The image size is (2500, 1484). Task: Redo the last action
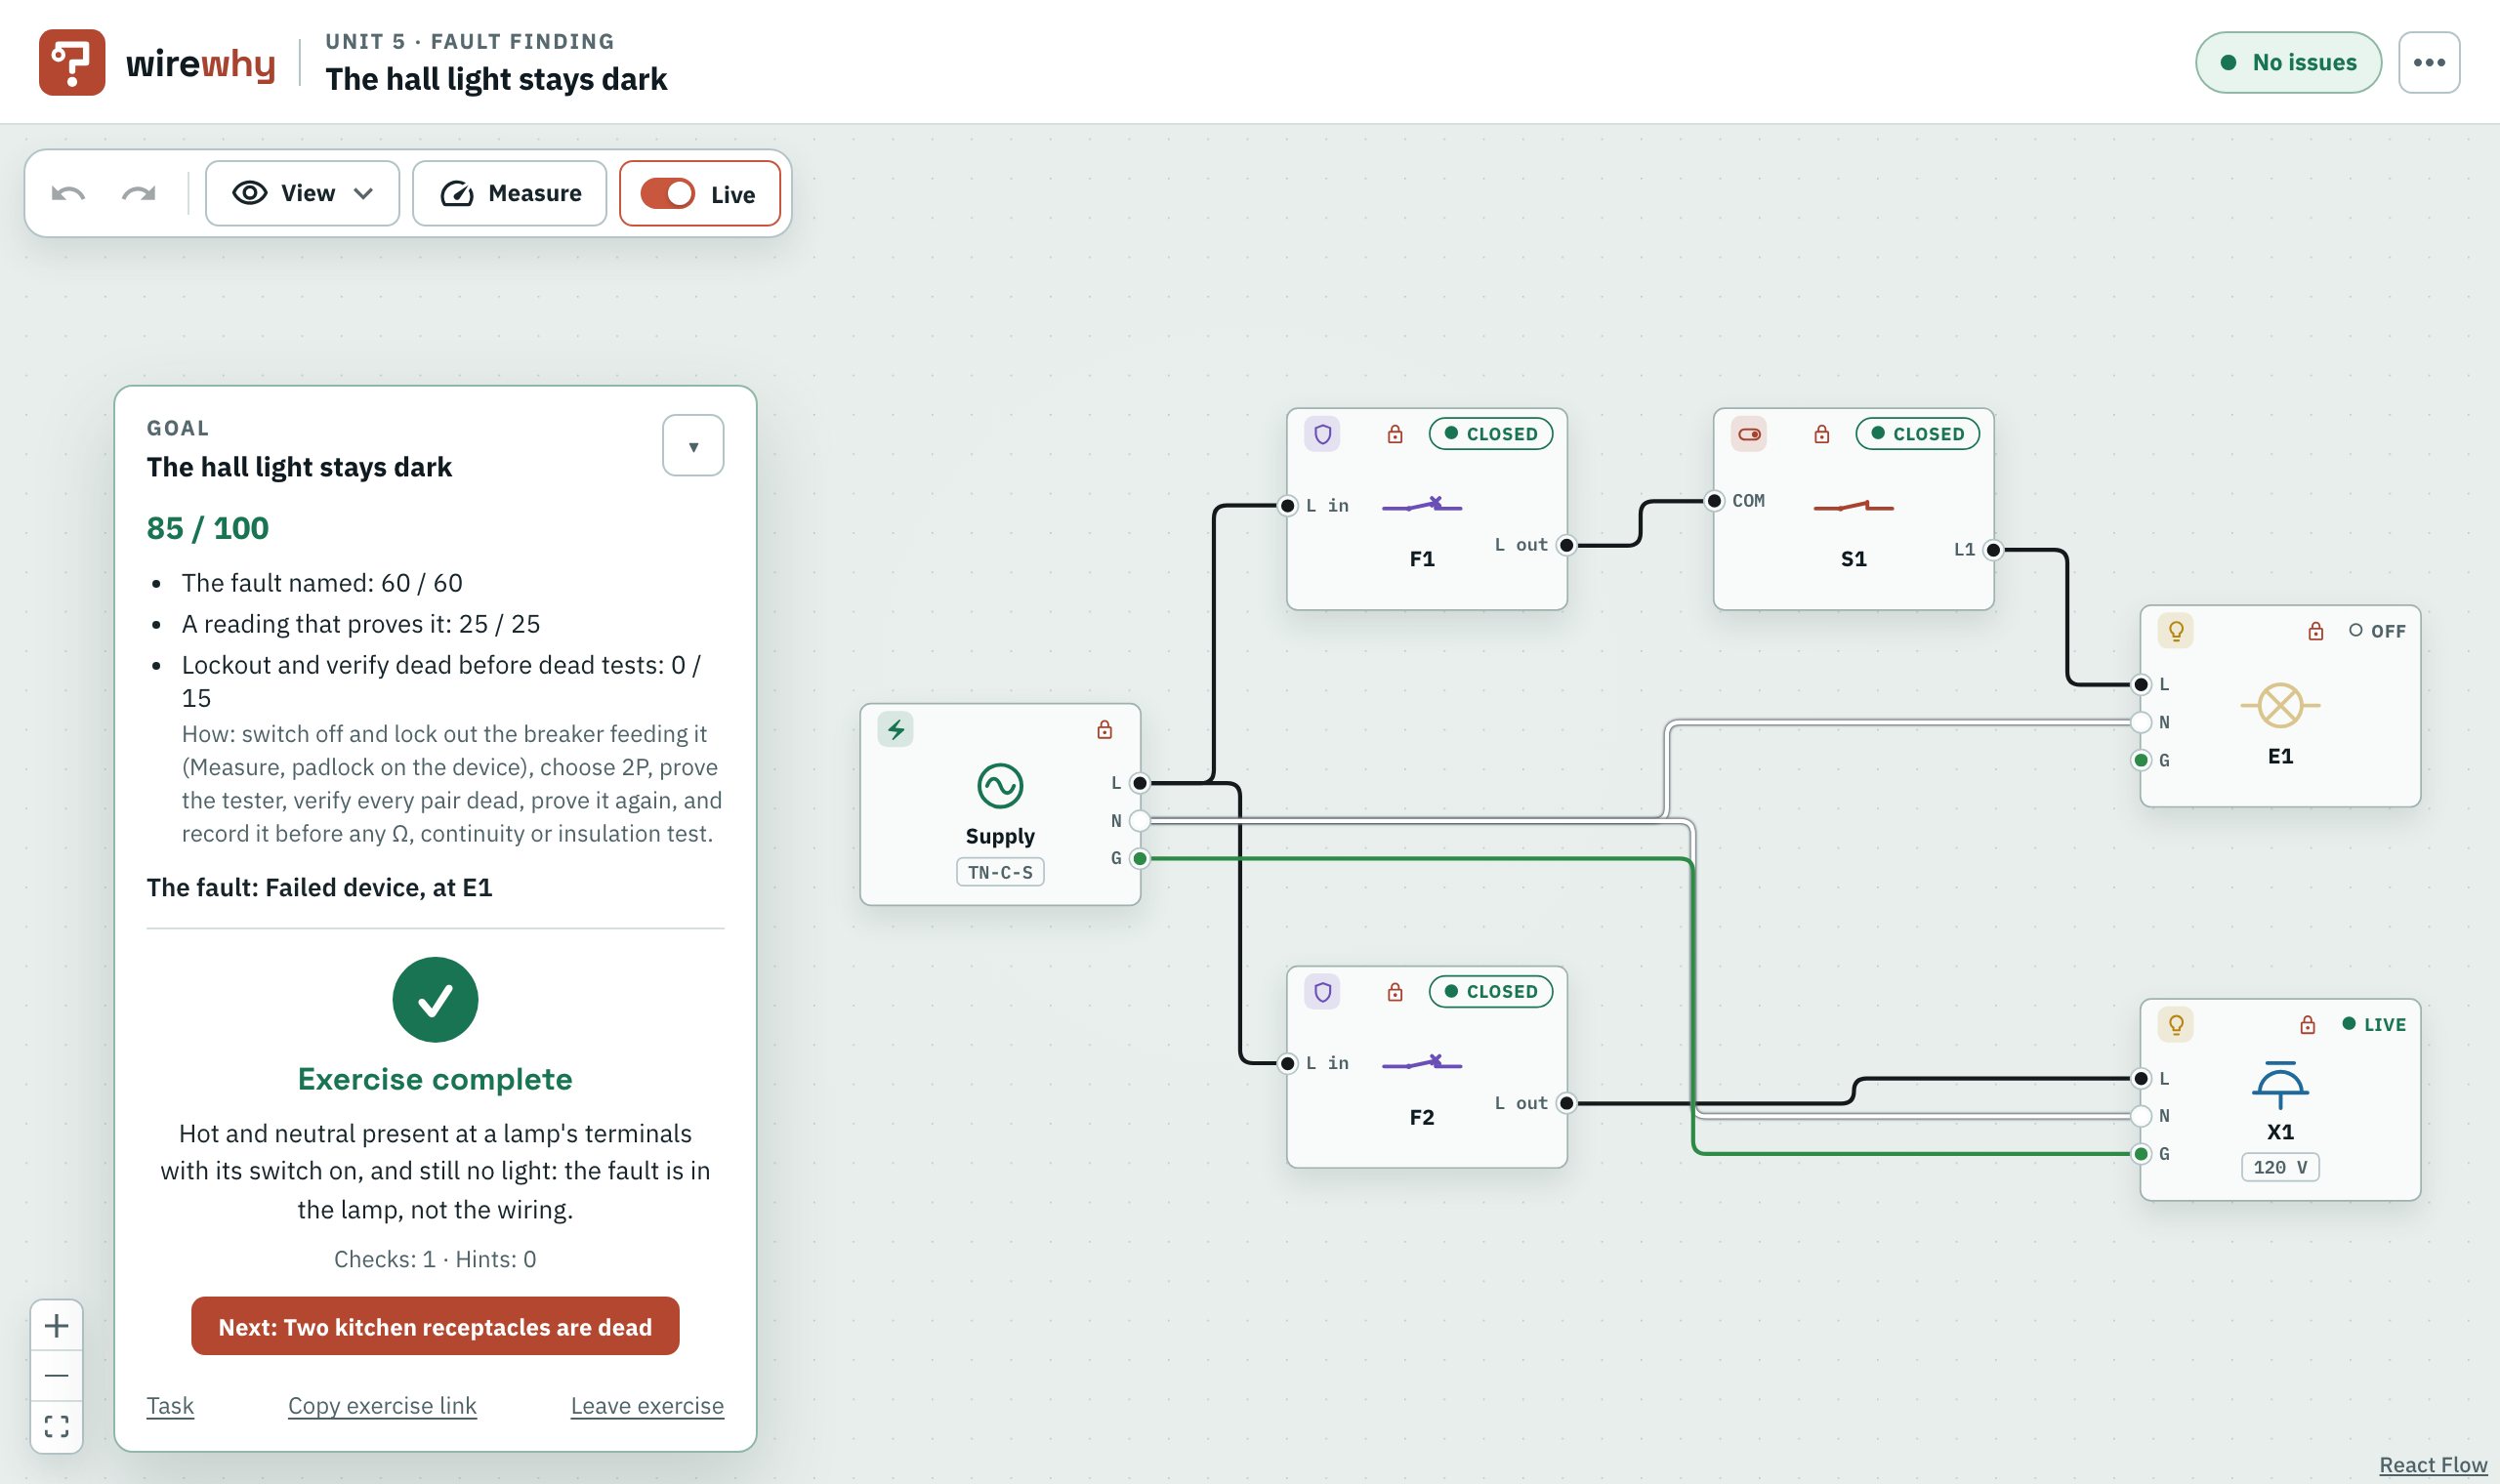pyautogui.click(x=139, y=193)
